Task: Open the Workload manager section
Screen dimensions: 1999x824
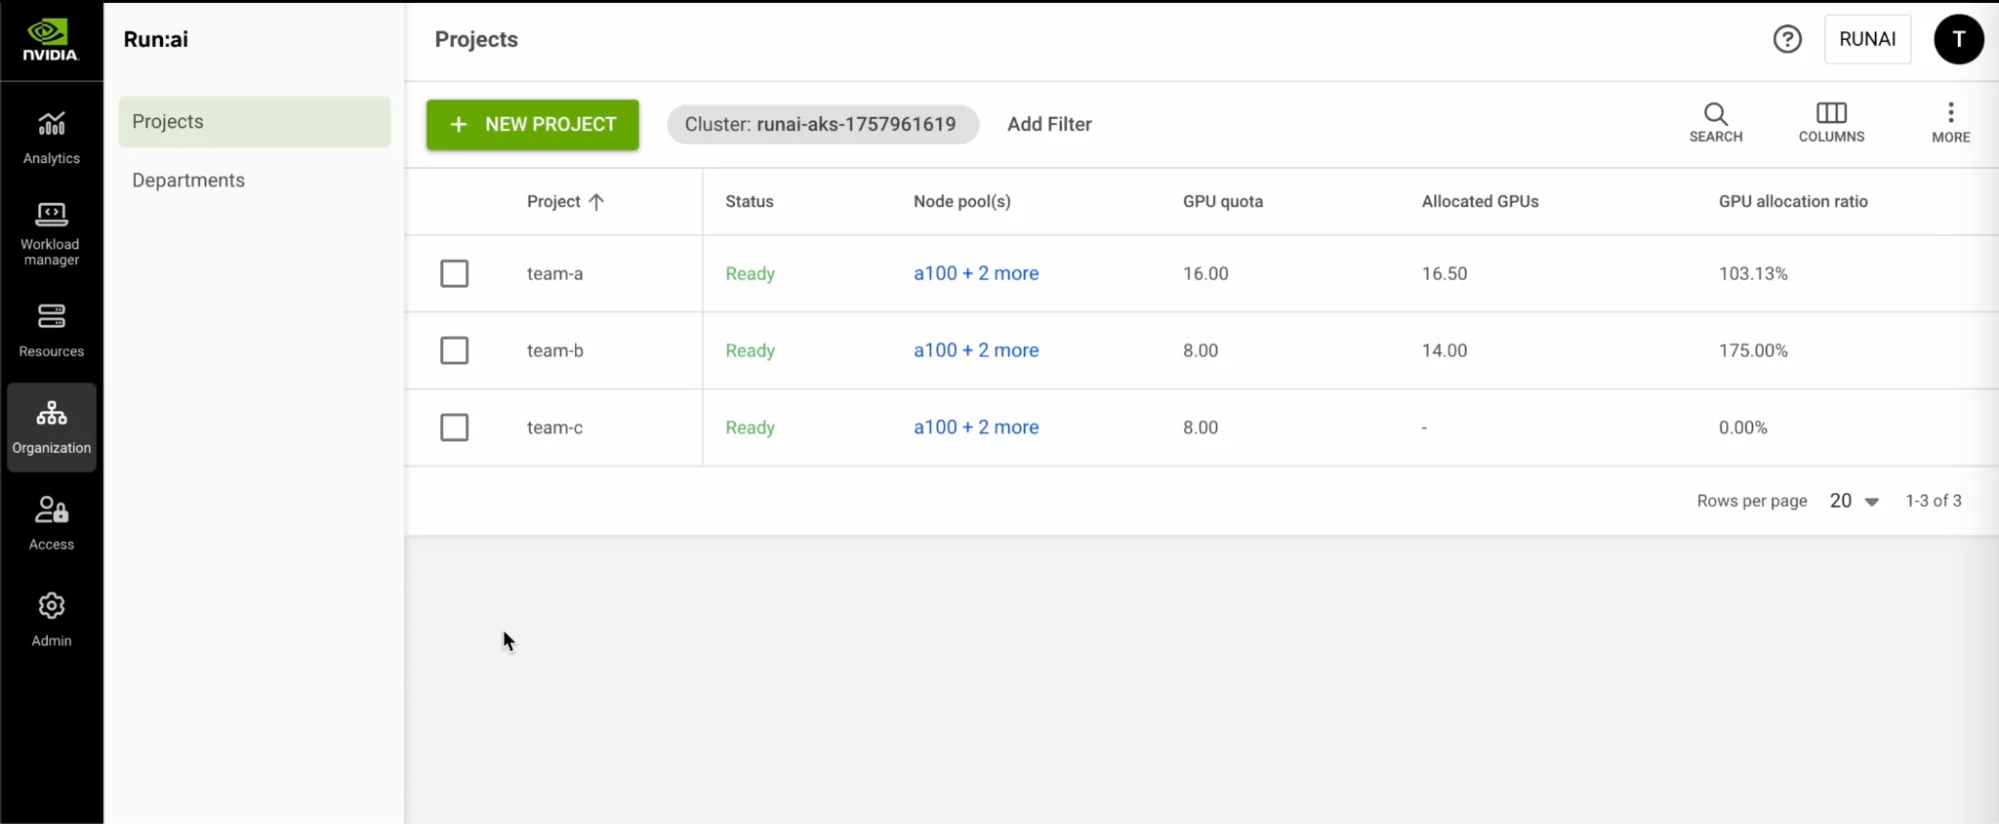Action: [51, 234]
